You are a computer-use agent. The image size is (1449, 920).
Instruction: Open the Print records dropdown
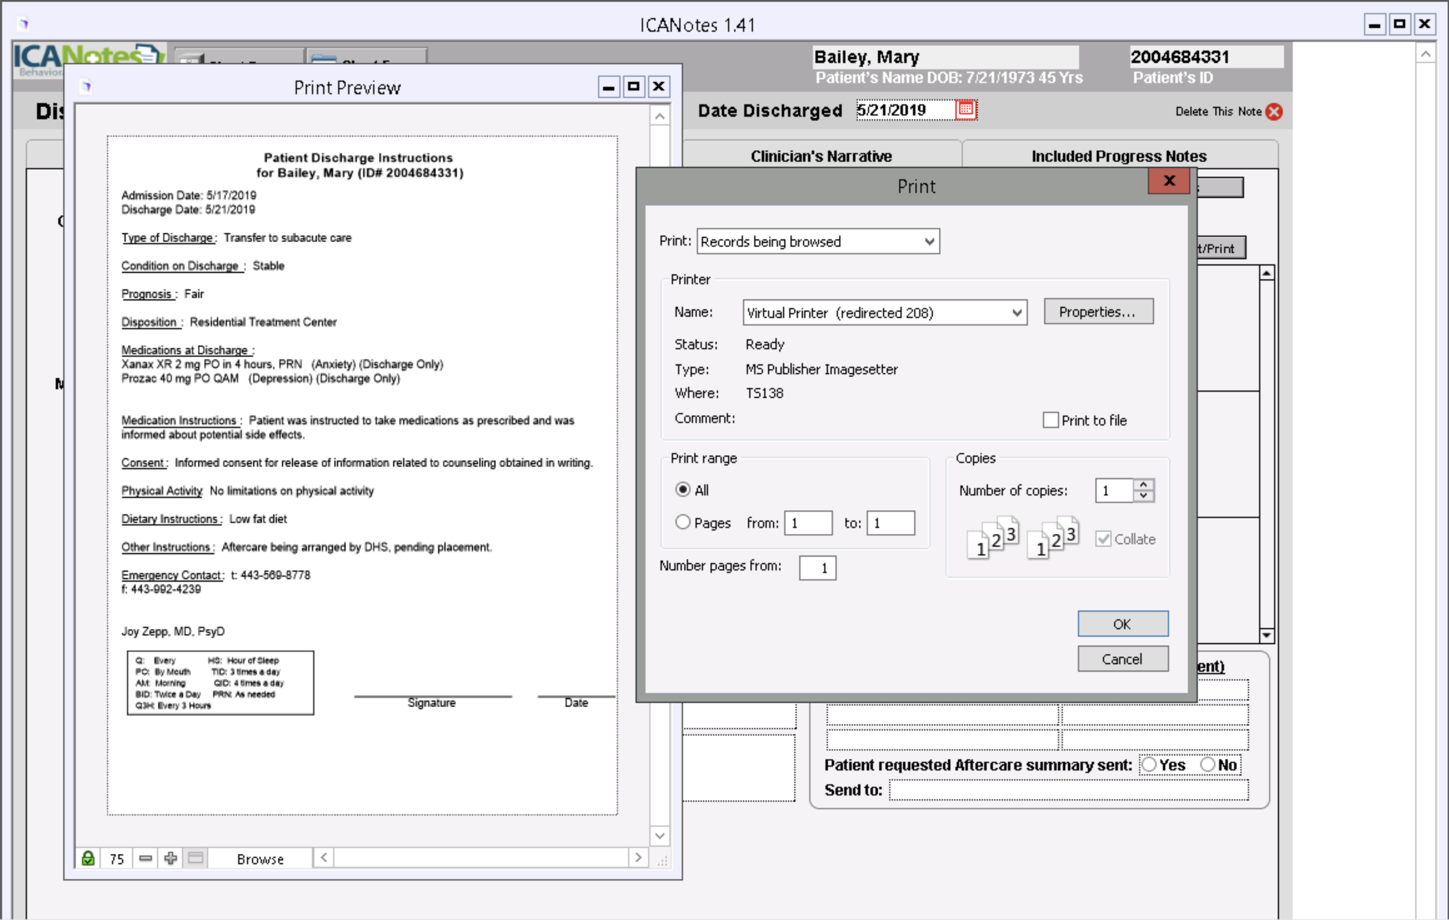pos(930,241)
